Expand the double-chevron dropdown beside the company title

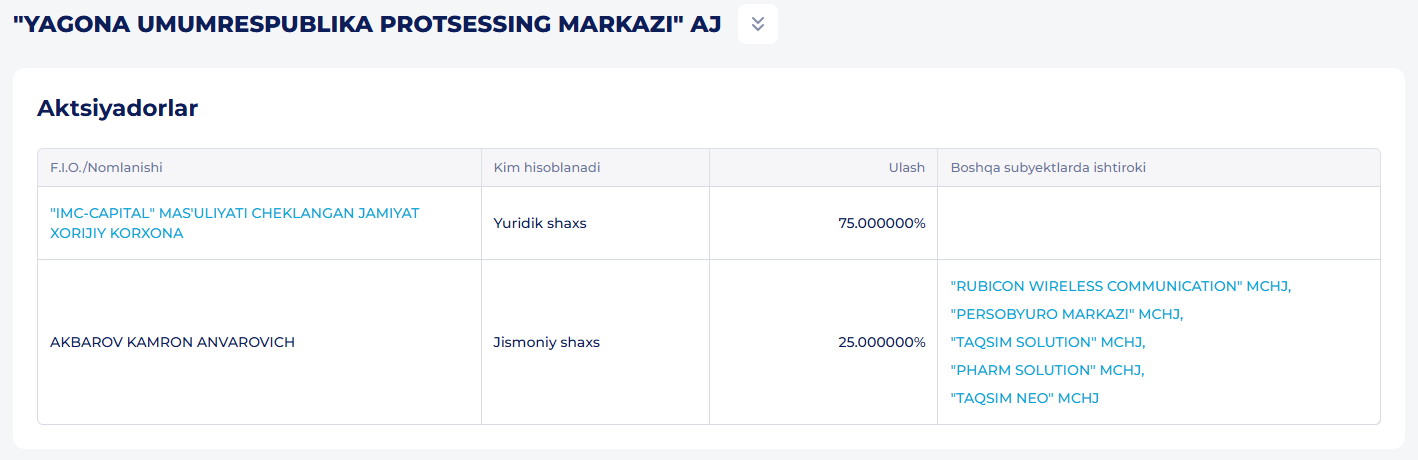[x=757, y=24]
